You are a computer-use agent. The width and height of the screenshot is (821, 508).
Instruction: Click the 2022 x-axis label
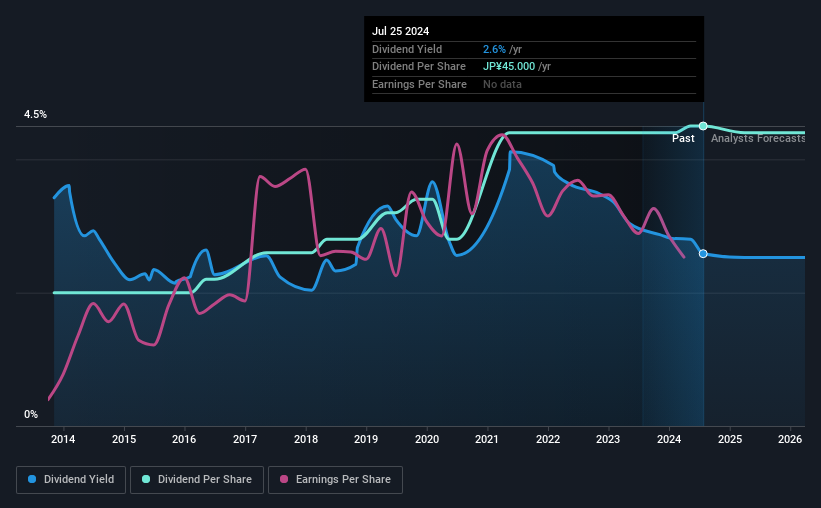click(x=548, y=439)
